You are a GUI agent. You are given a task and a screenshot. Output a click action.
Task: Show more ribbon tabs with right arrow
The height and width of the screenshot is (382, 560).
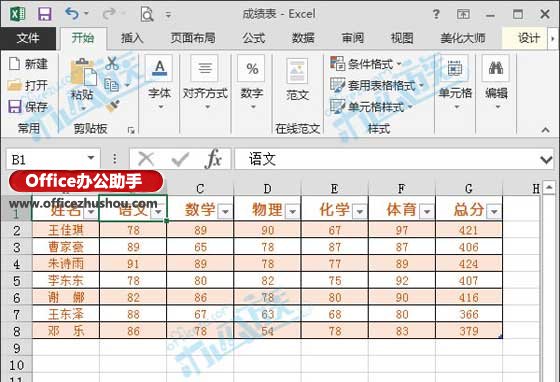553,38
